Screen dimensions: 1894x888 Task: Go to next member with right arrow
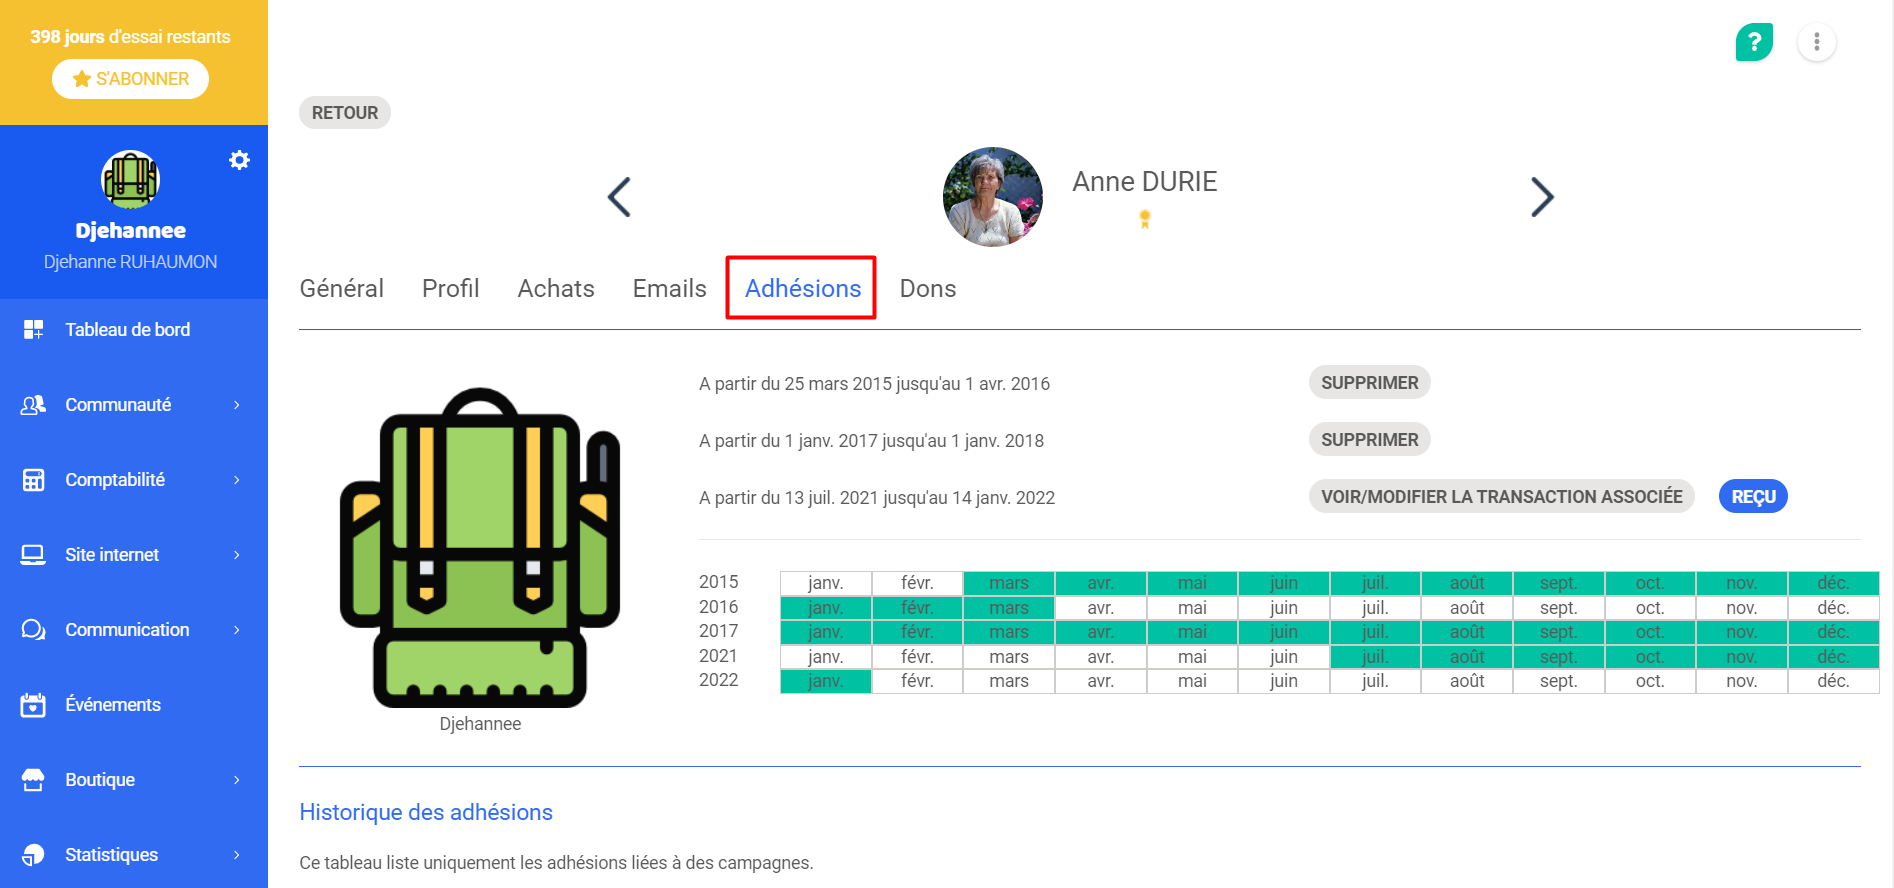[1542, 197]
